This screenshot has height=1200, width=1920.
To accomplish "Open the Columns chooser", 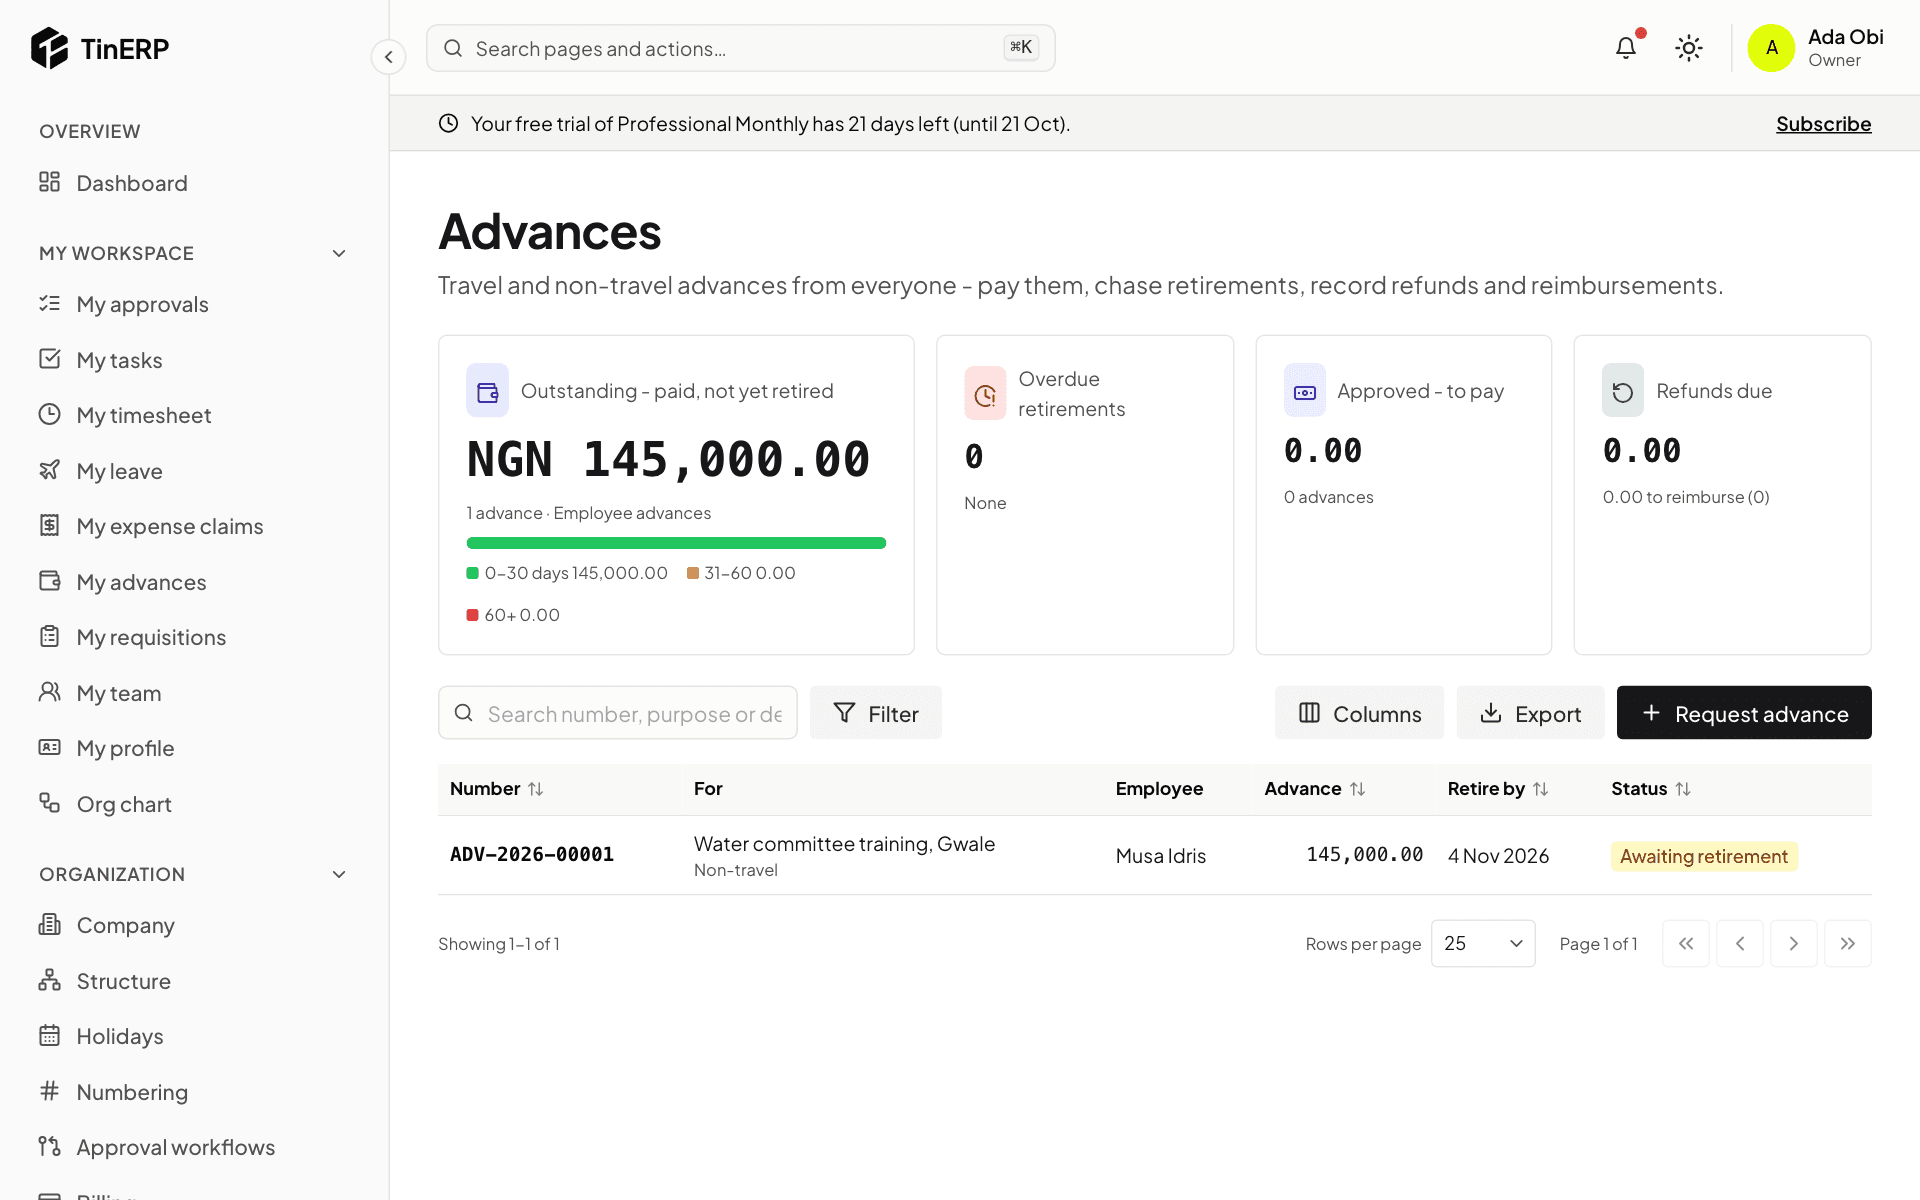I will (x=1359, y=713).
